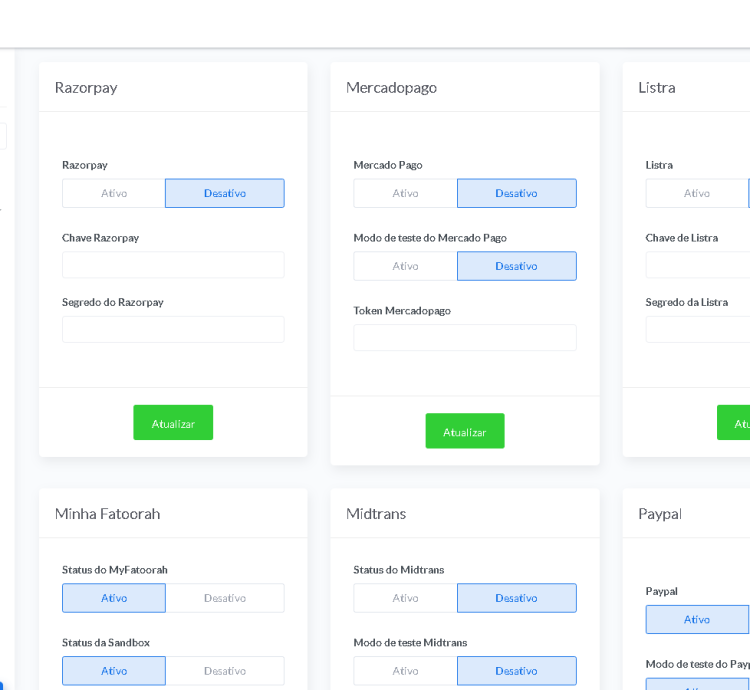
Task: Enable Mercado Pago with the Ativo option
Action: (x=405, y=193)
